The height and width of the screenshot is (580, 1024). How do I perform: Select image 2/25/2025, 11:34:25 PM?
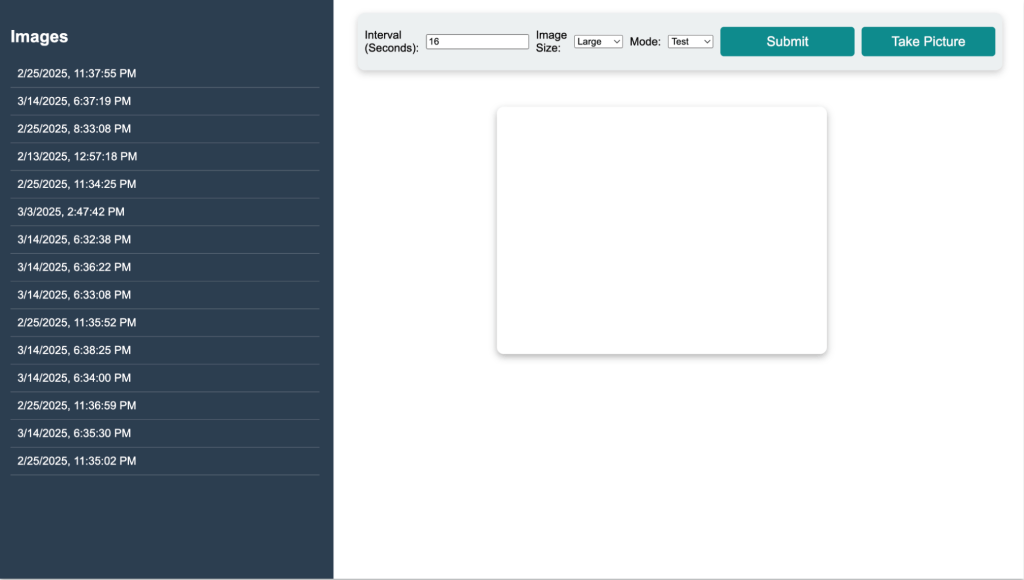pyautogui.click(x=77, y=184)
